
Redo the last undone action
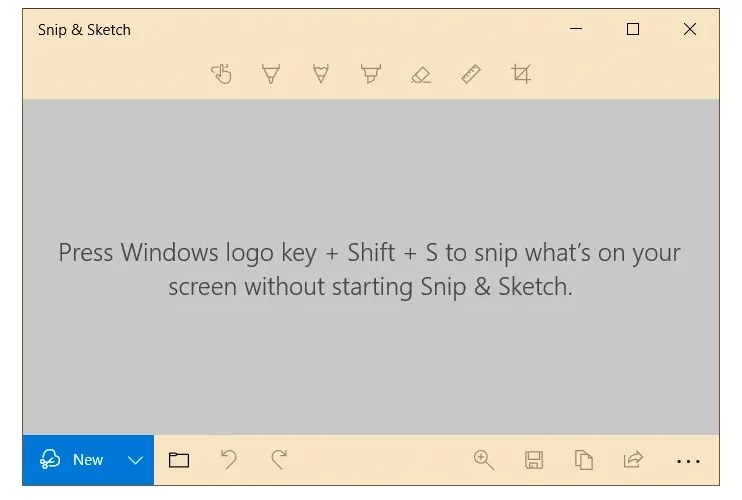click(x=279, y=459)
